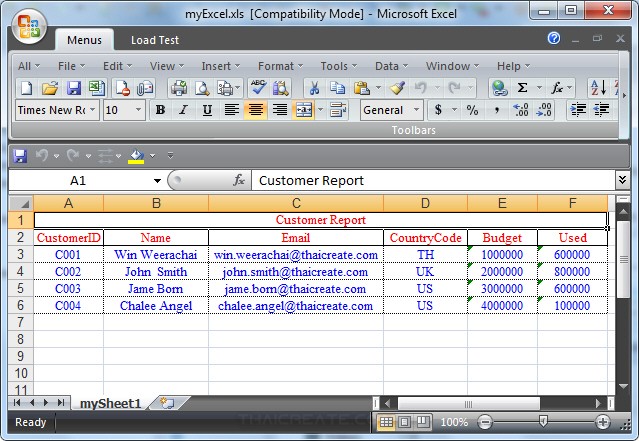Toggle Italic formatting

click(x=184, y=110)
